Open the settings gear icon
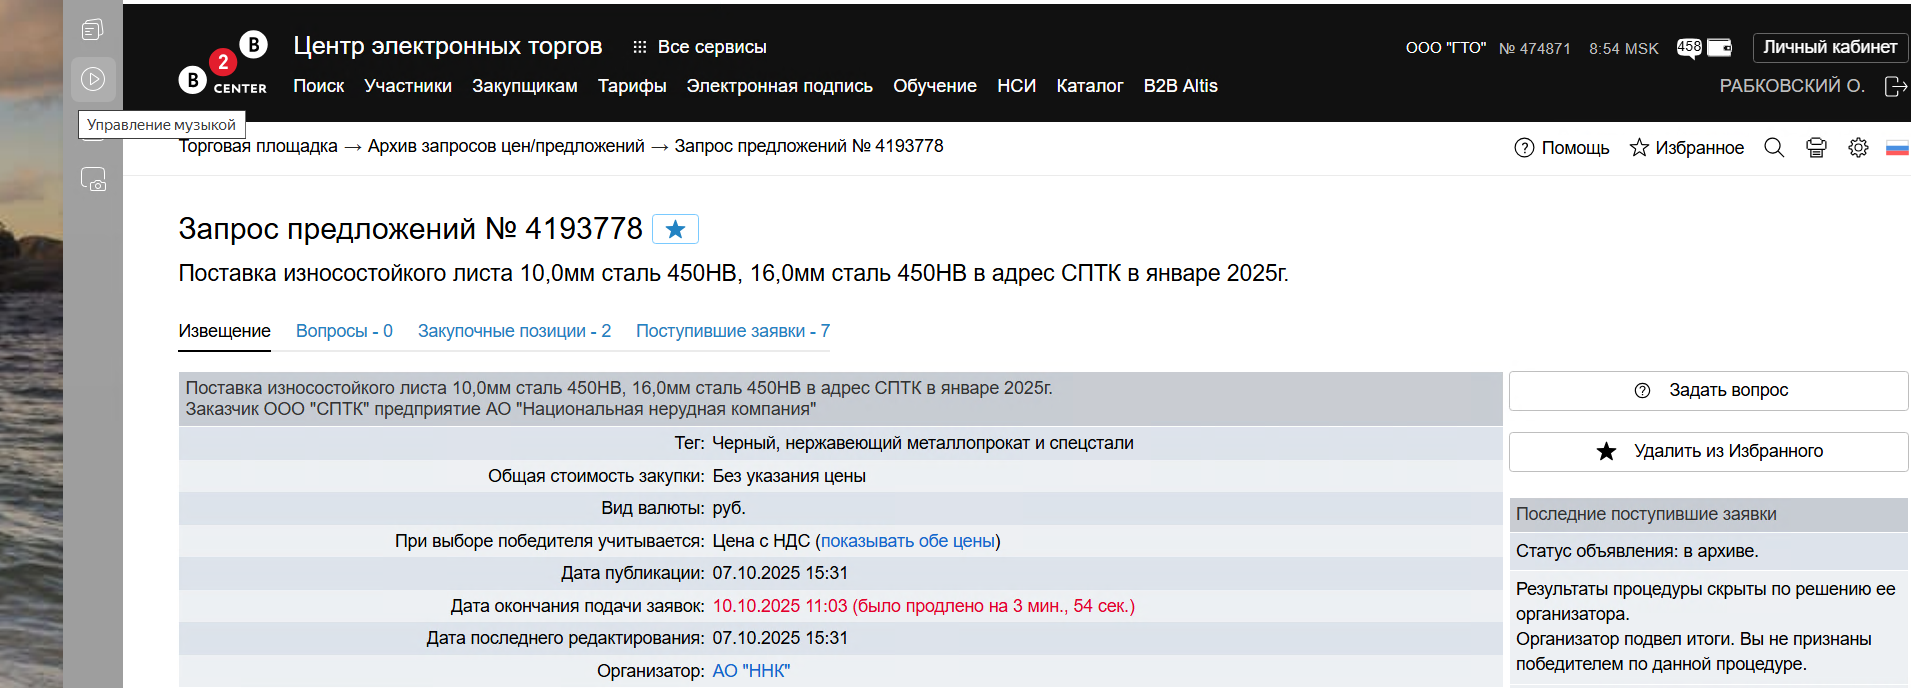The height and width of the screenshot is (688, 1911). click(1858, 148)
